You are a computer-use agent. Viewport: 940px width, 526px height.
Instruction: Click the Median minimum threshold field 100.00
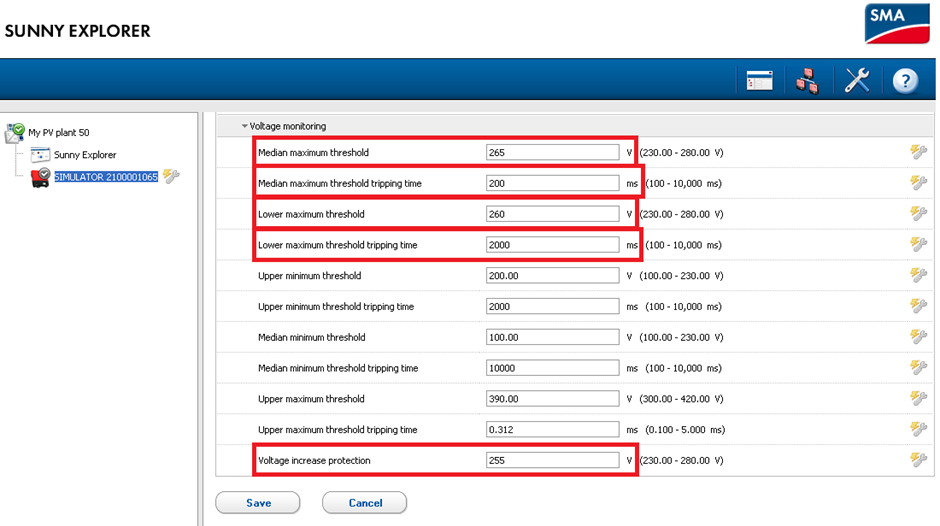click(552, 337)
